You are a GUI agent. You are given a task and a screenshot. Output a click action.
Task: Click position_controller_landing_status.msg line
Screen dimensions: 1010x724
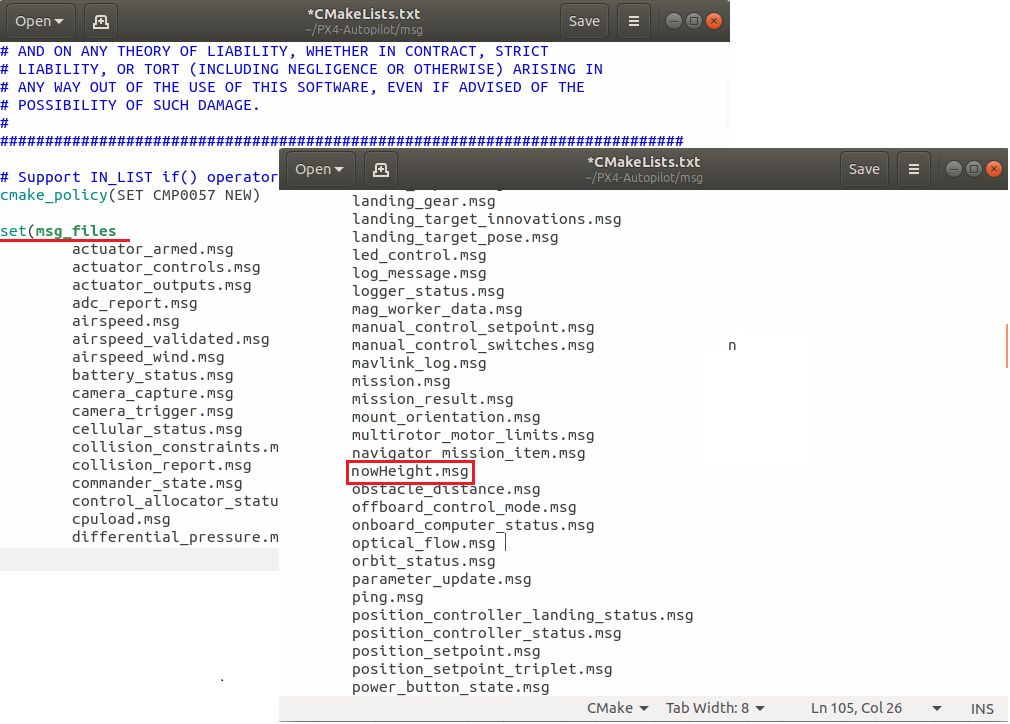pyautogui.click(x=522, y=616)
